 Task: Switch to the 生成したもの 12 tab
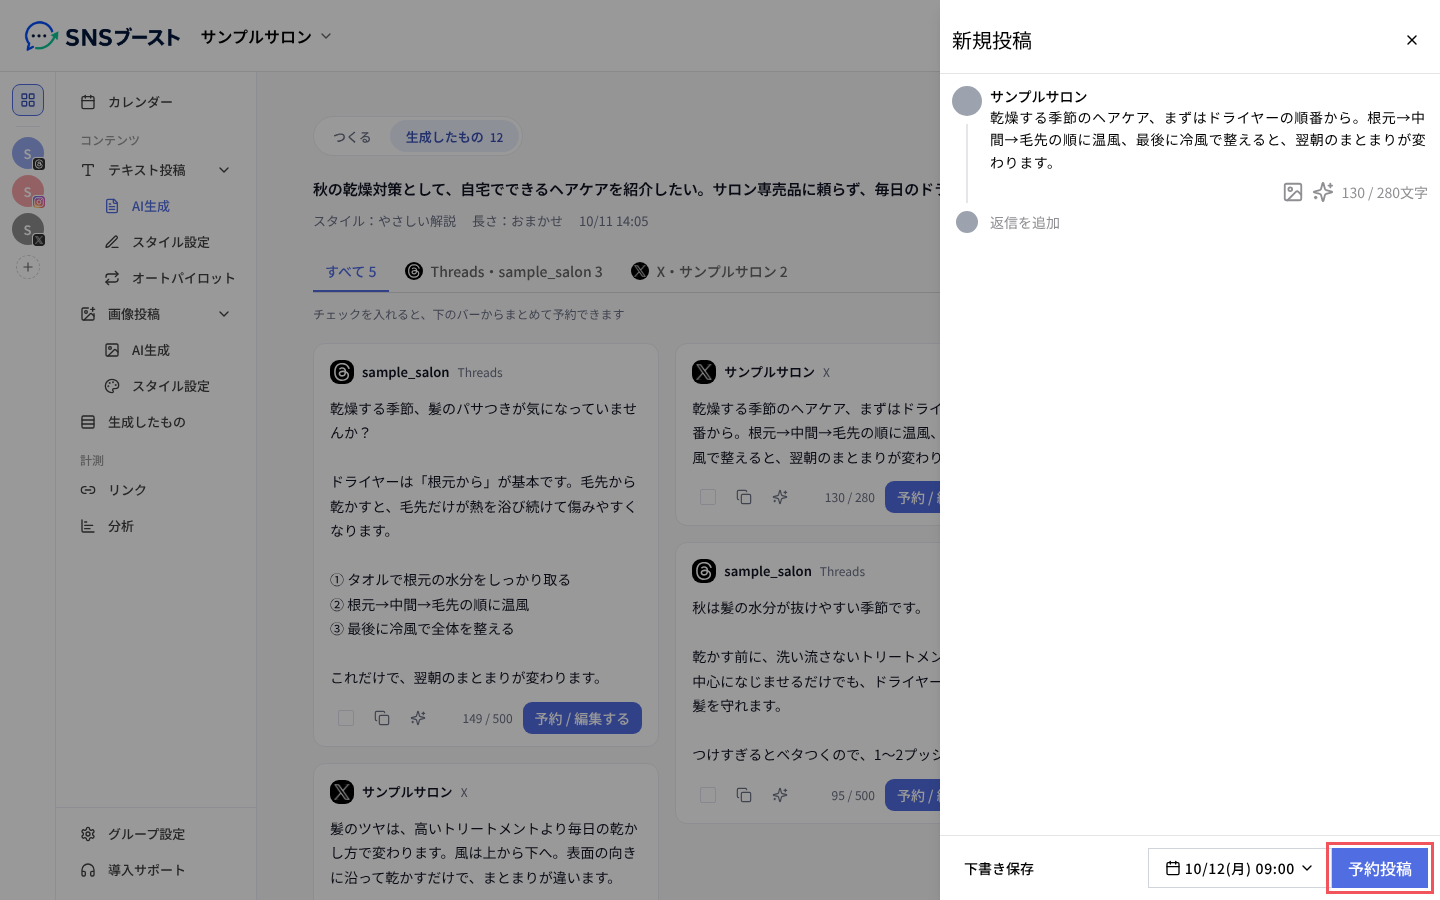click(454, 137)
